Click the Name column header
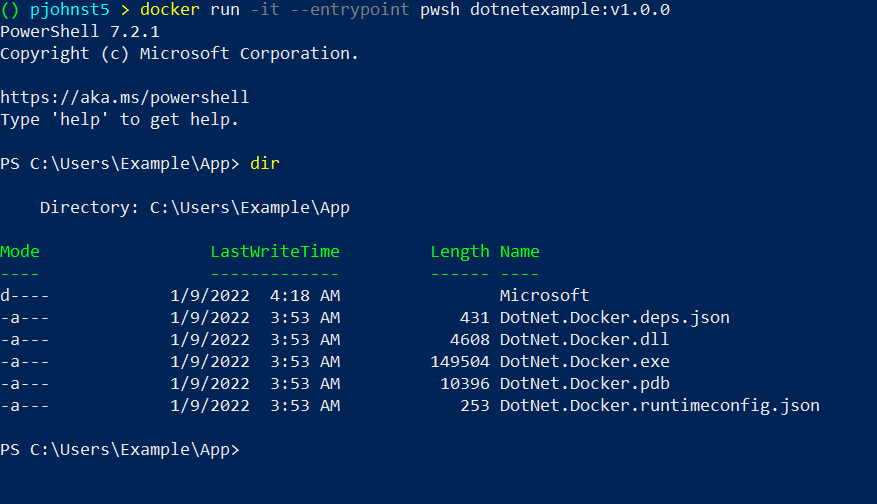This screenshot has height=504, width=877. click(520, 252)
